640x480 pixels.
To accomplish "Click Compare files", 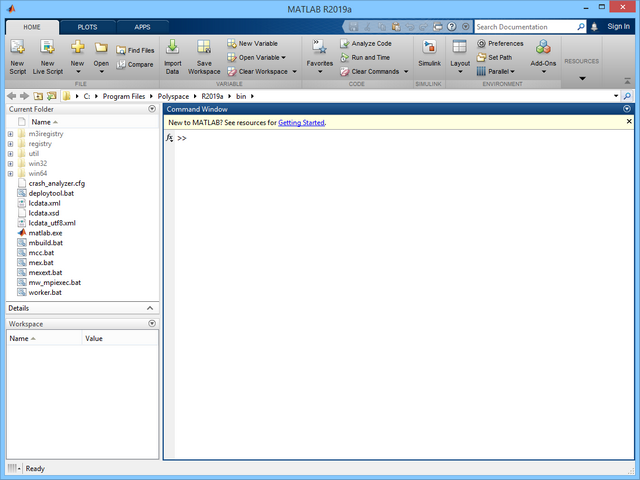I will [x=135, y=64].
